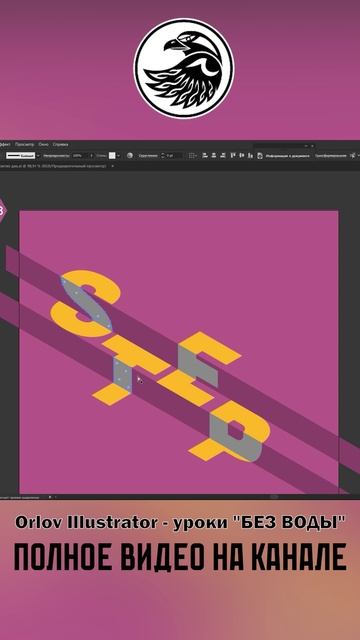Viewport: 360px width, 640px height.
Task: Expand the stroke profile dropdown arrow
Action: [x=38, y=156]
